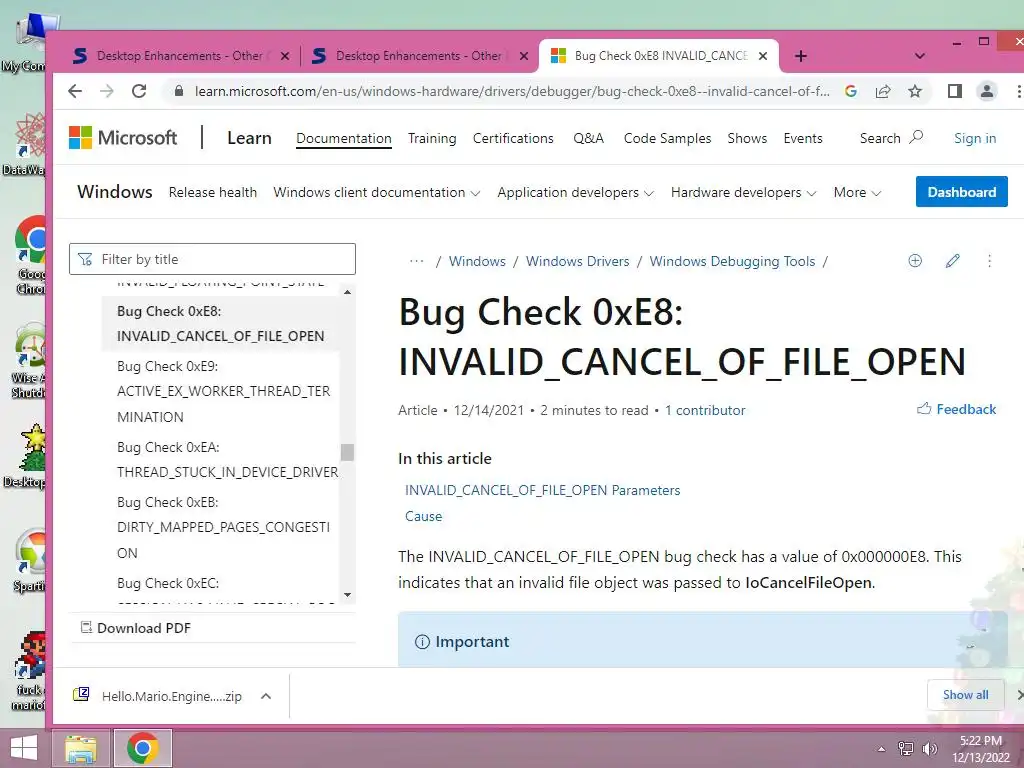Screen dimensions: 1024x768
Task: Open Windows Drivers breadcrumb
Action: pyautogui.click(x=577, y=261)
